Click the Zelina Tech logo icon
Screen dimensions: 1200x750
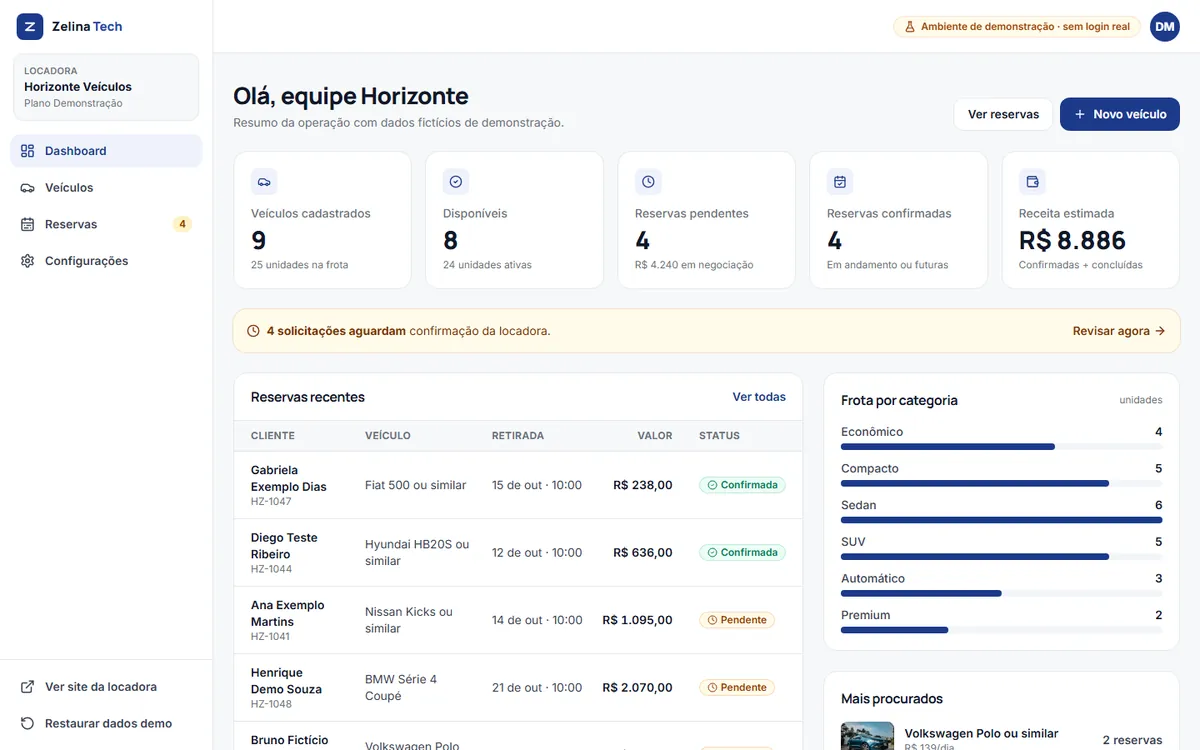click(30, 27)
